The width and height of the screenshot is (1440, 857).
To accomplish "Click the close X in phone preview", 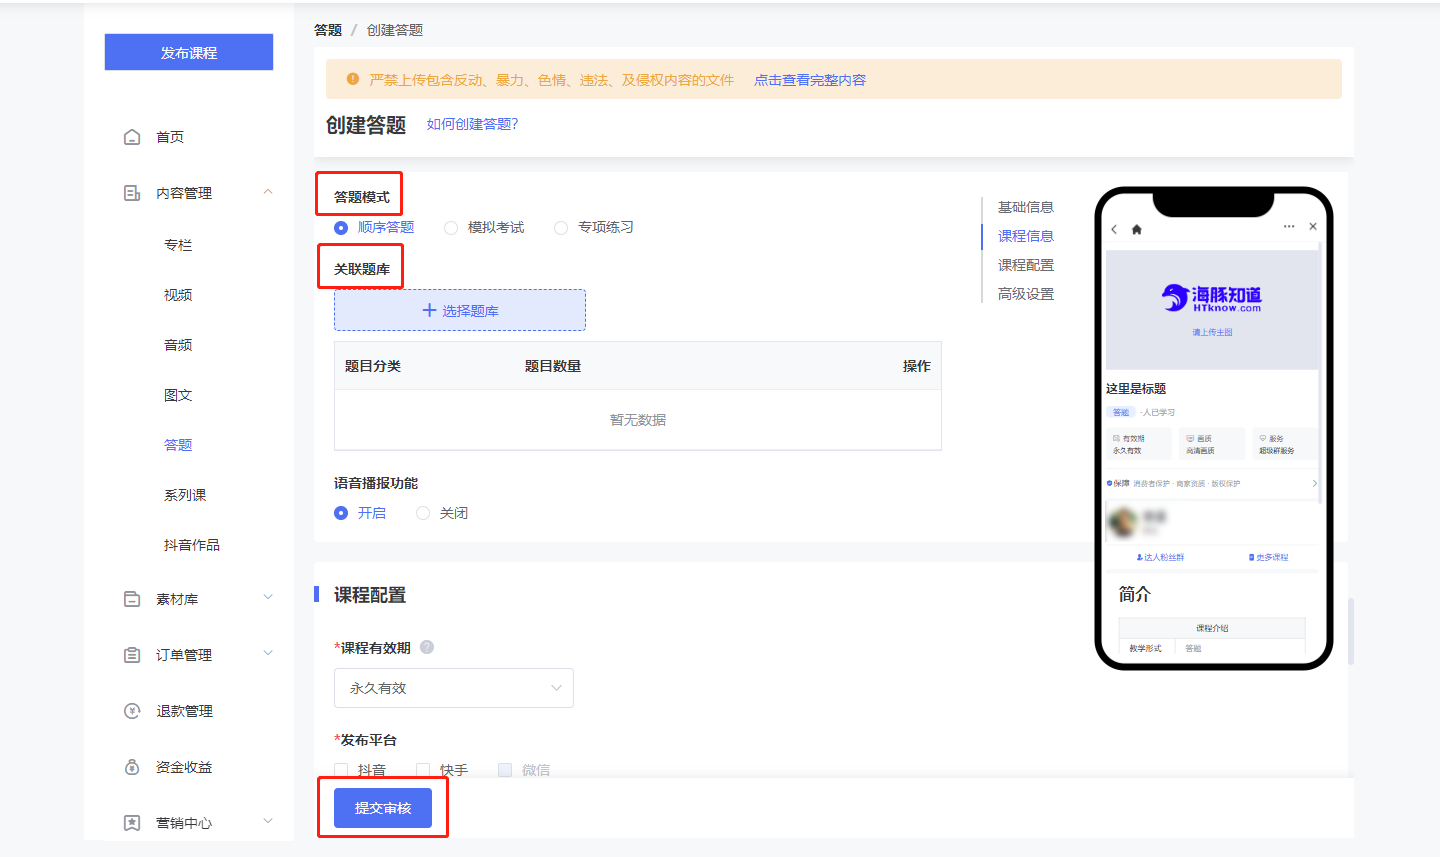I will coord(1313,227).
